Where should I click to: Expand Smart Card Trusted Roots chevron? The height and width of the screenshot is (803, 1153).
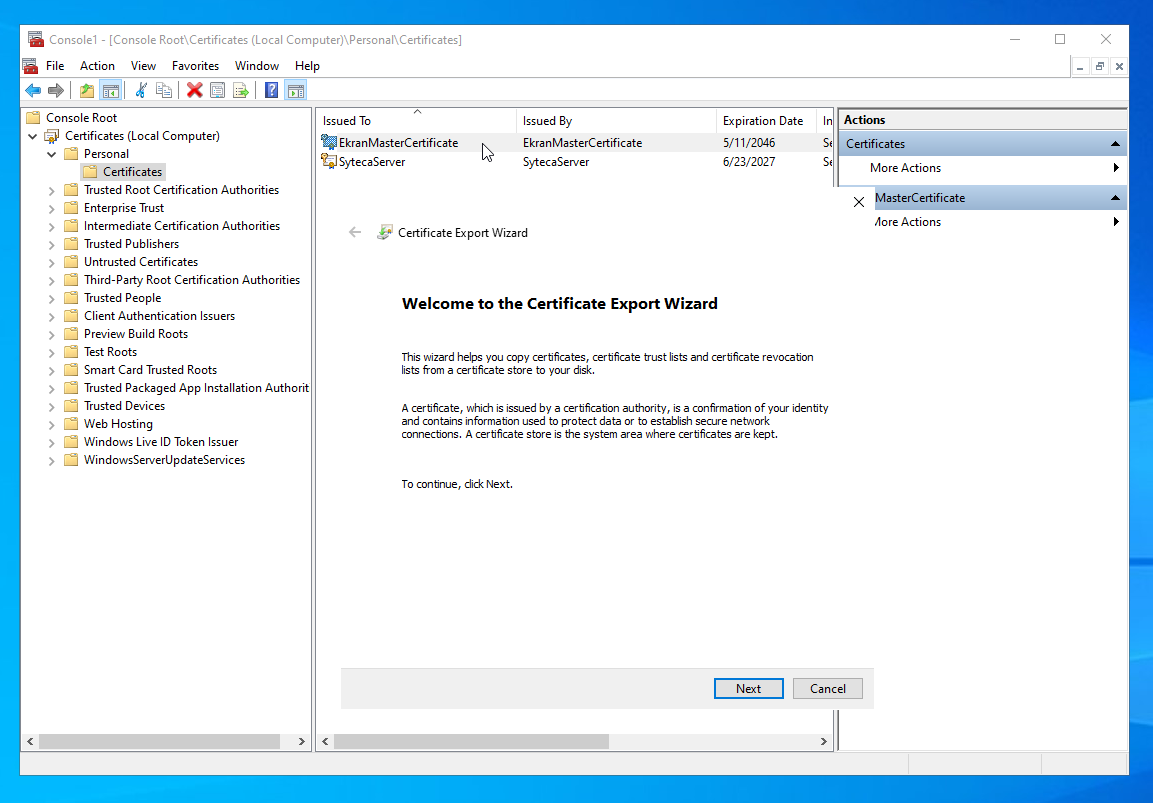tap(51, 371)
